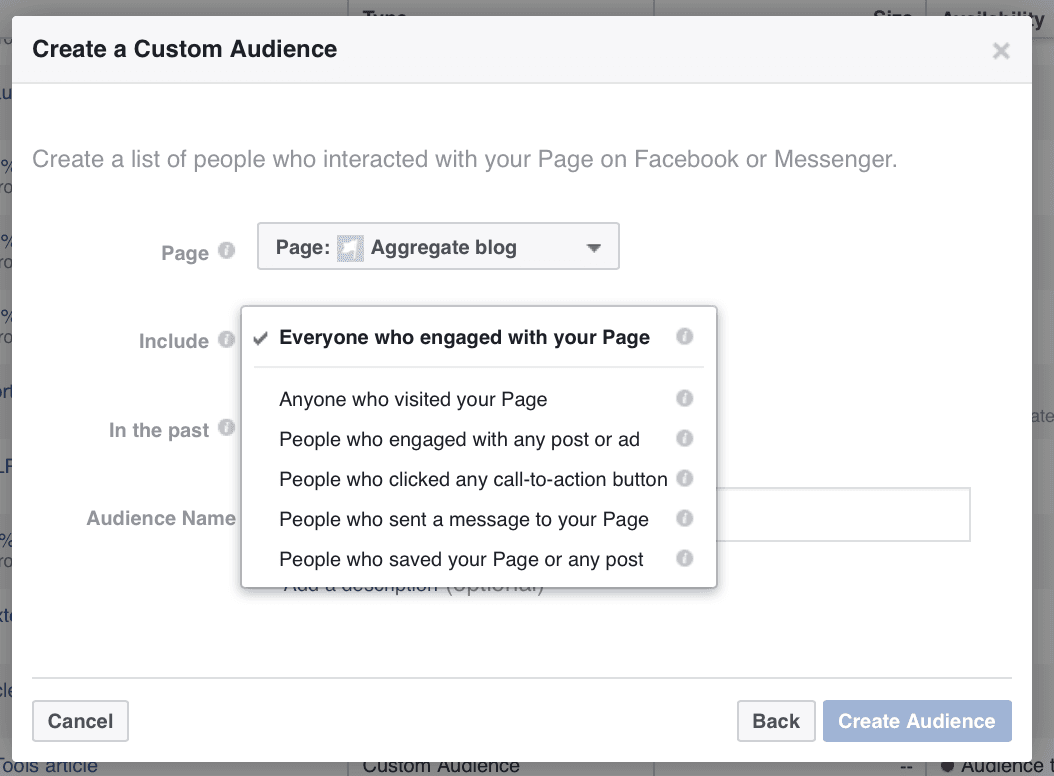1054x776 pixels.
Task: Info icon for clicked any call-to-action button
Action: tap(684, 478)
